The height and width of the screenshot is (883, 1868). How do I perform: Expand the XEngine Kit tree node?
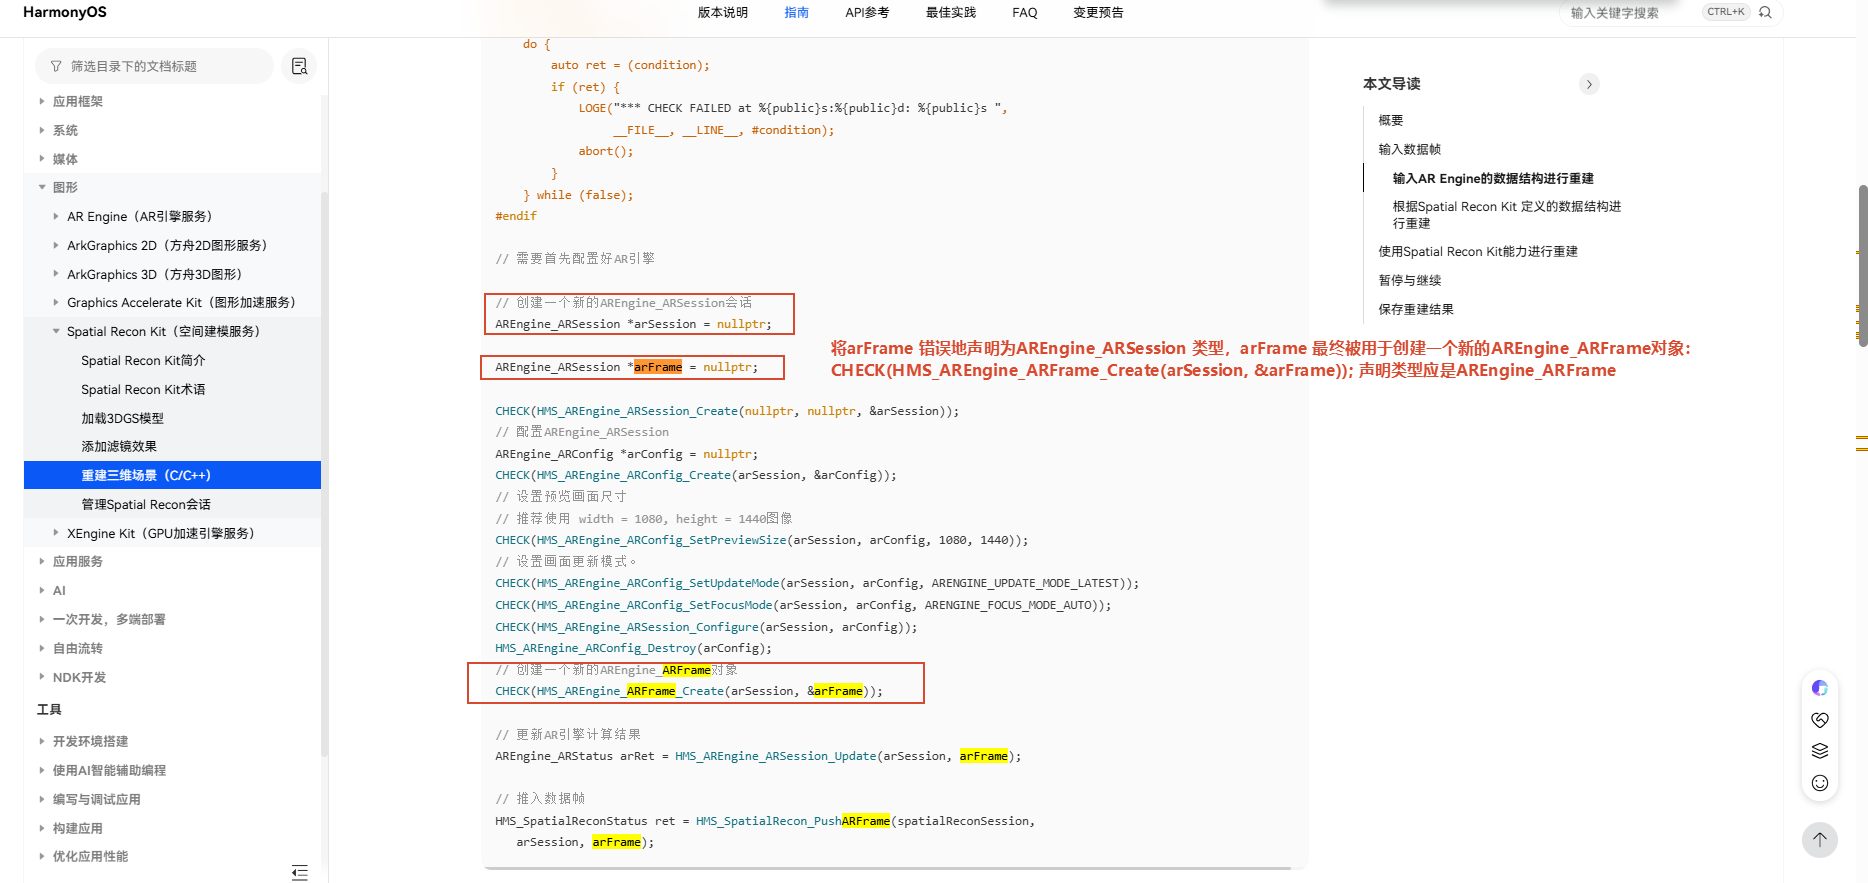coord(56,533)
